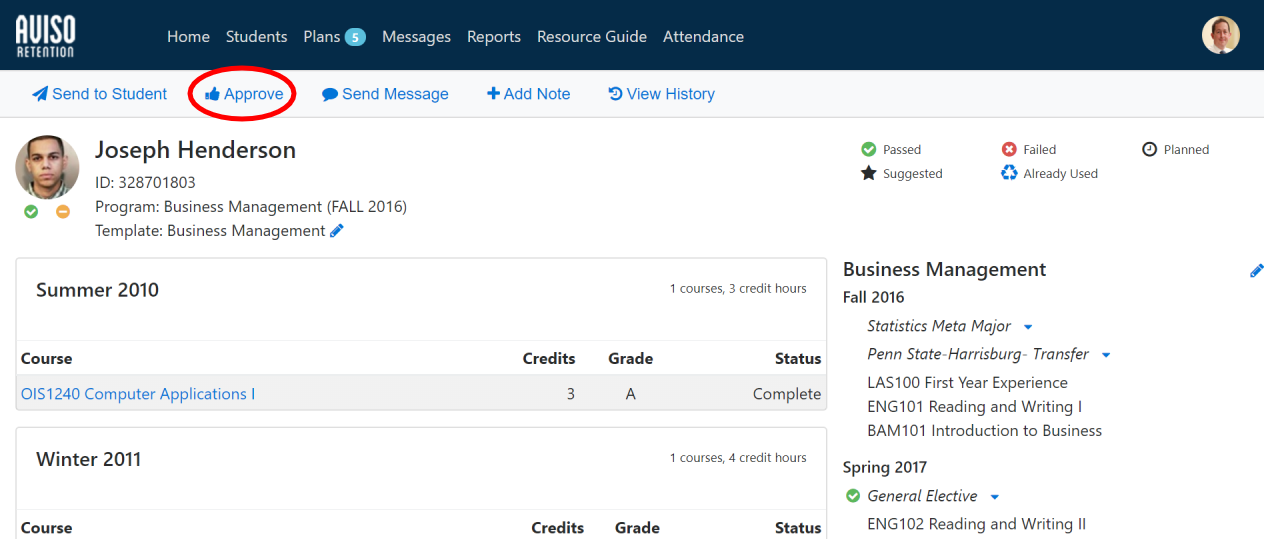Viewport: 1264px width, 539px height.
Task: Click the Aviso Retention logo
Action: 45,36
